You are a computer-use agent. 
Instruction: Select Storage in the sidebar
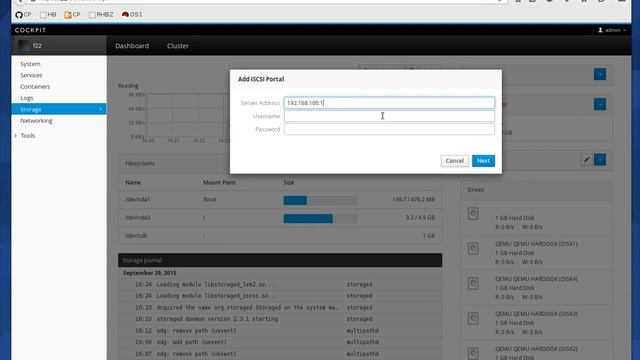(59, 109)
